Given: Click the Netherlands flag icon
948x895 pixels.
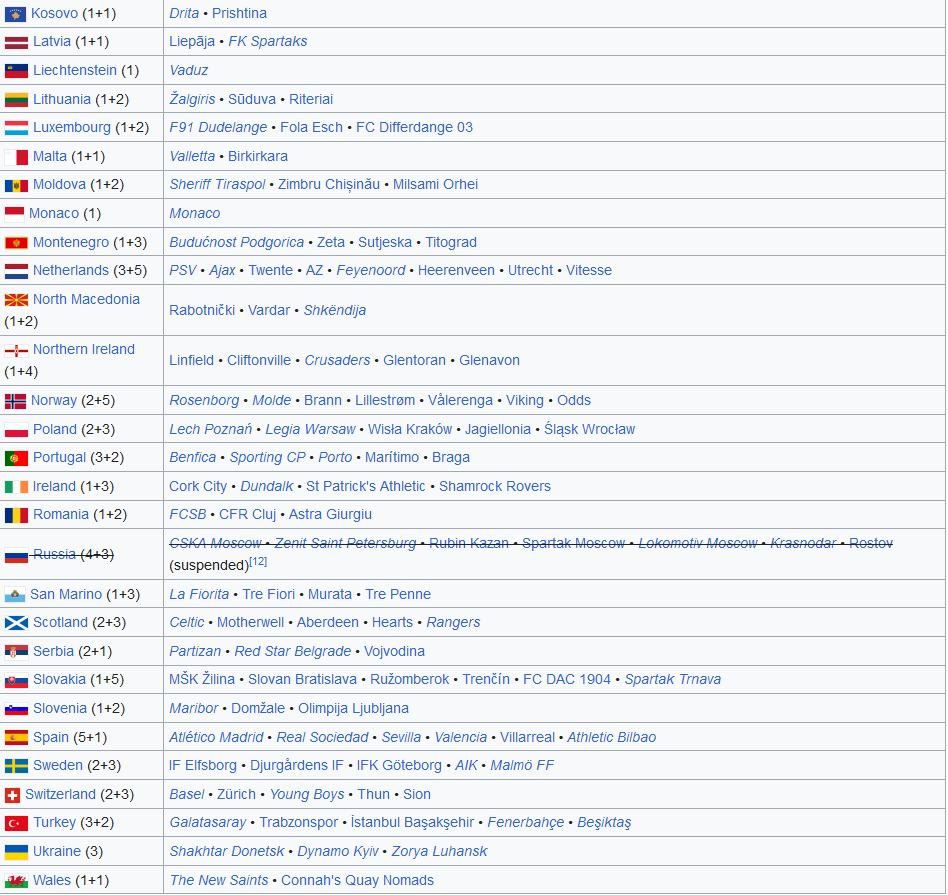Looking at the screenshot, I should (16, 271).
